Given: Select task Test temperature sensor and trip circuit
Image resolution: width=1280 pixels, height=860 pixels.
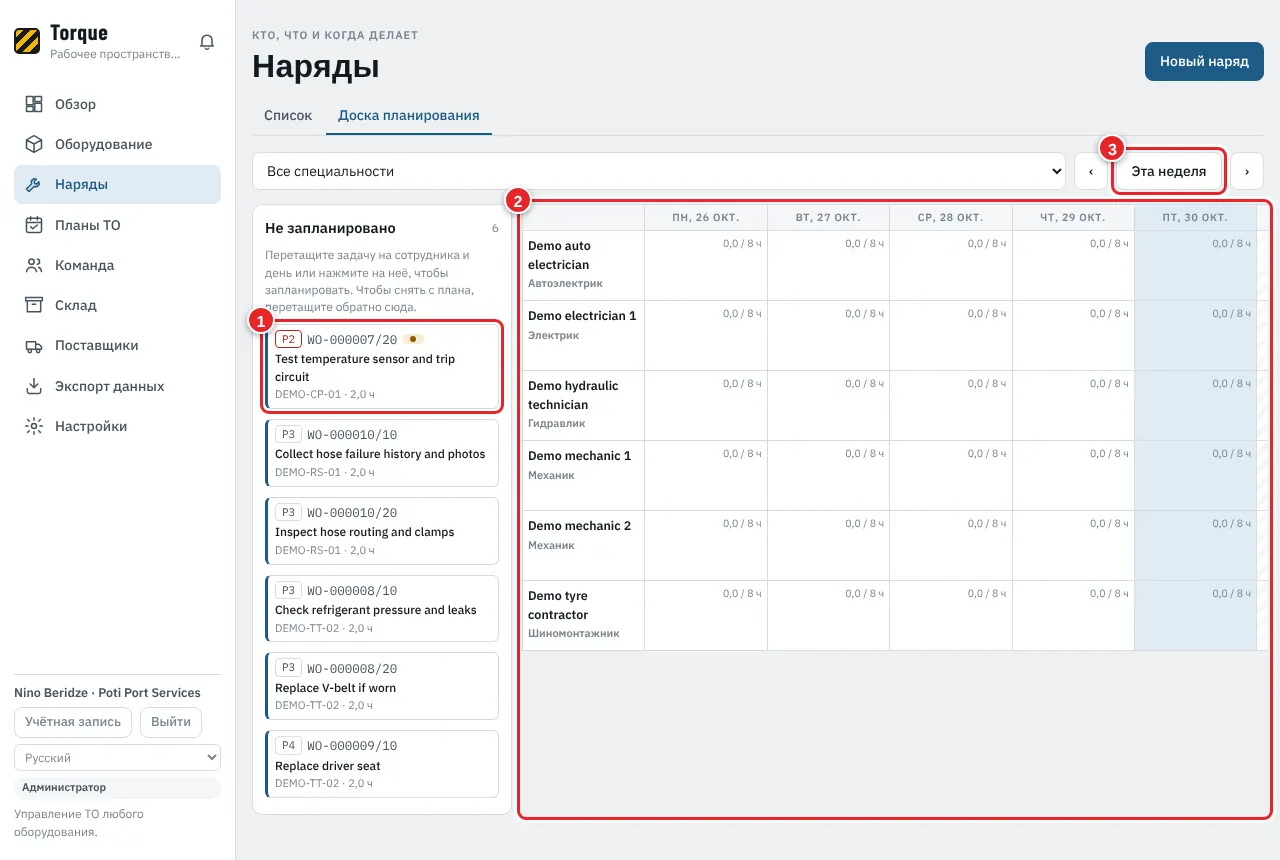Looking at the screenshot, I should [x=382, y=367].
